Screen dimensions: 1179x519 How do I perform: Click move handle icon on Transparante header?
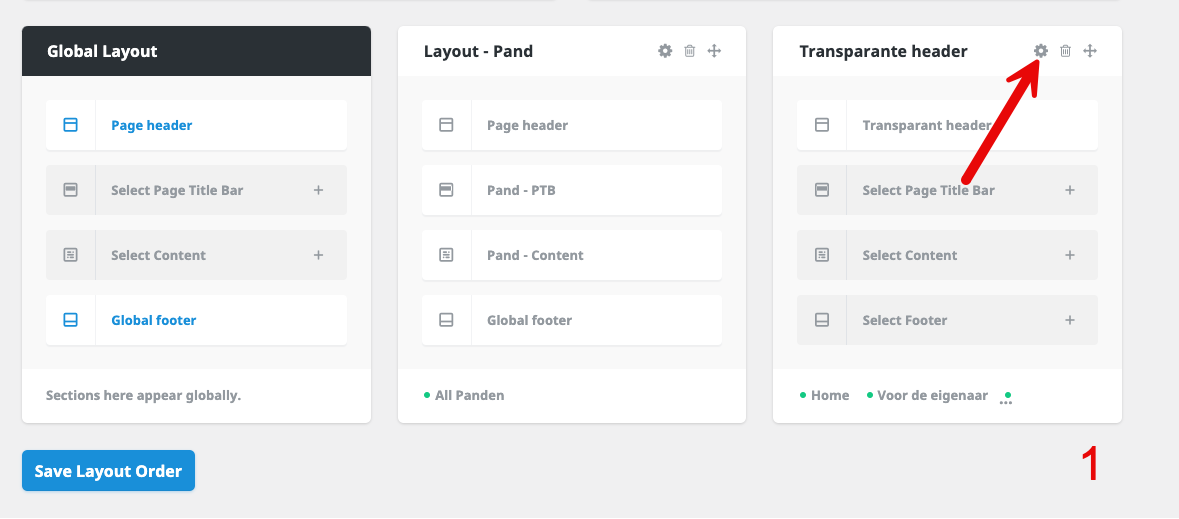pyautogui.click(x=1090, y=51)
